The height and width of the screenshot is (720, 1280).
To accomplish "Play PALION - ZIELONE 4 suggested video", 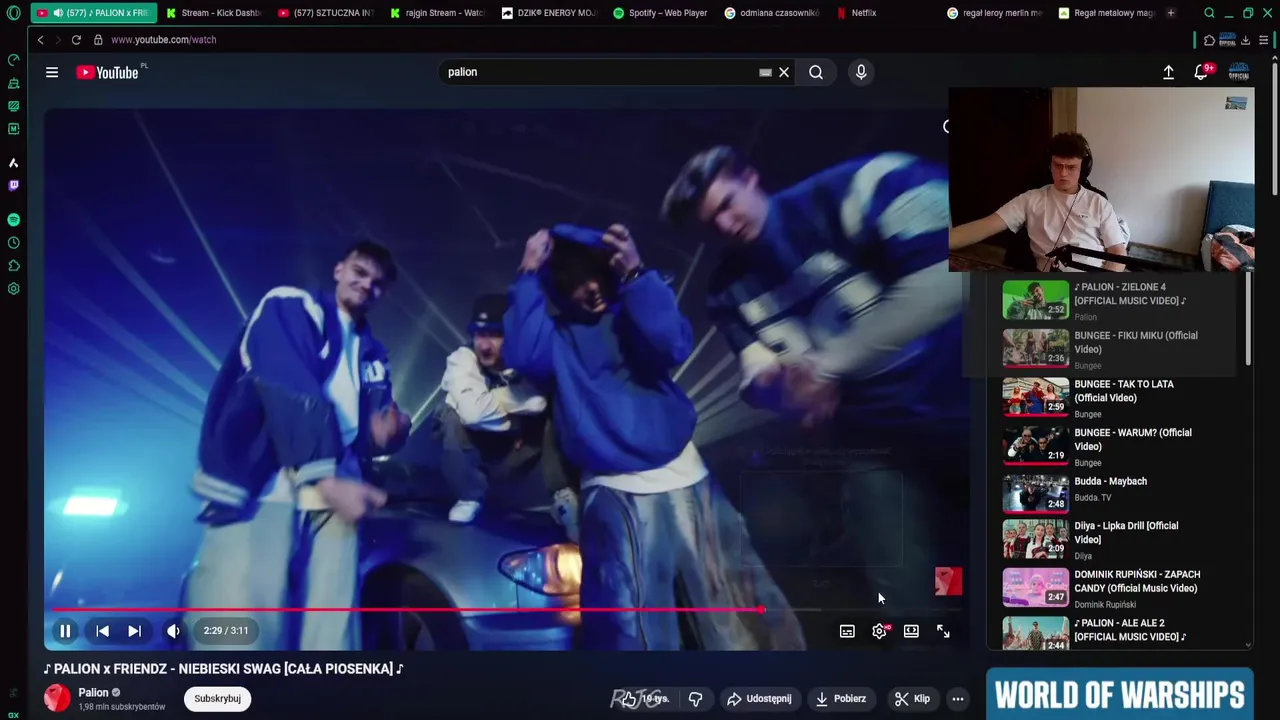I will click(1036, 299).
